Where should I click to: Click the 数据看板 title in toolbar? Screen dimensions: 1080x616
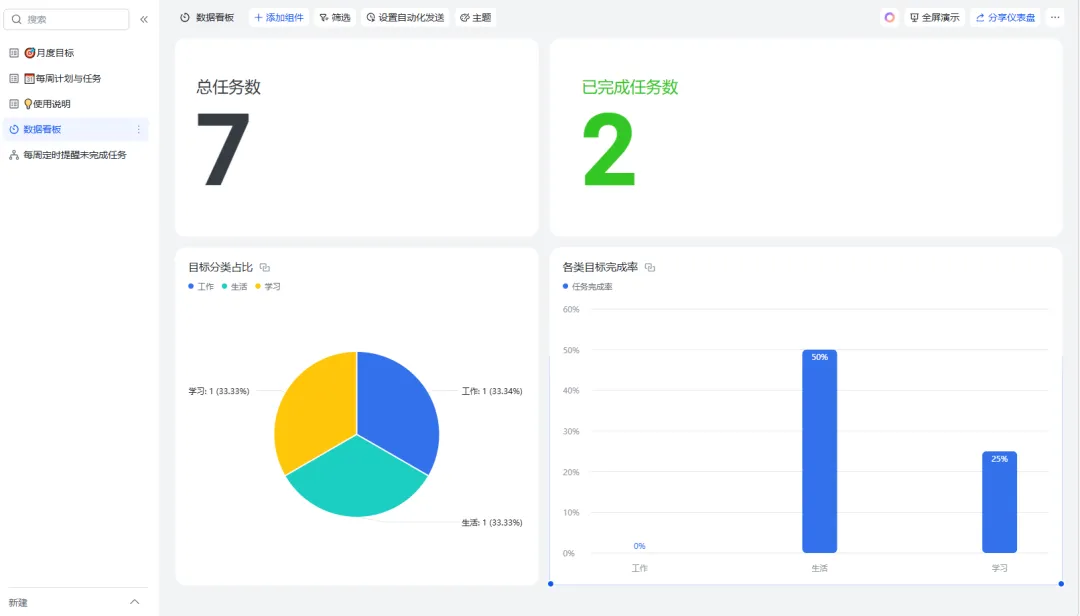tap(215, 18)
